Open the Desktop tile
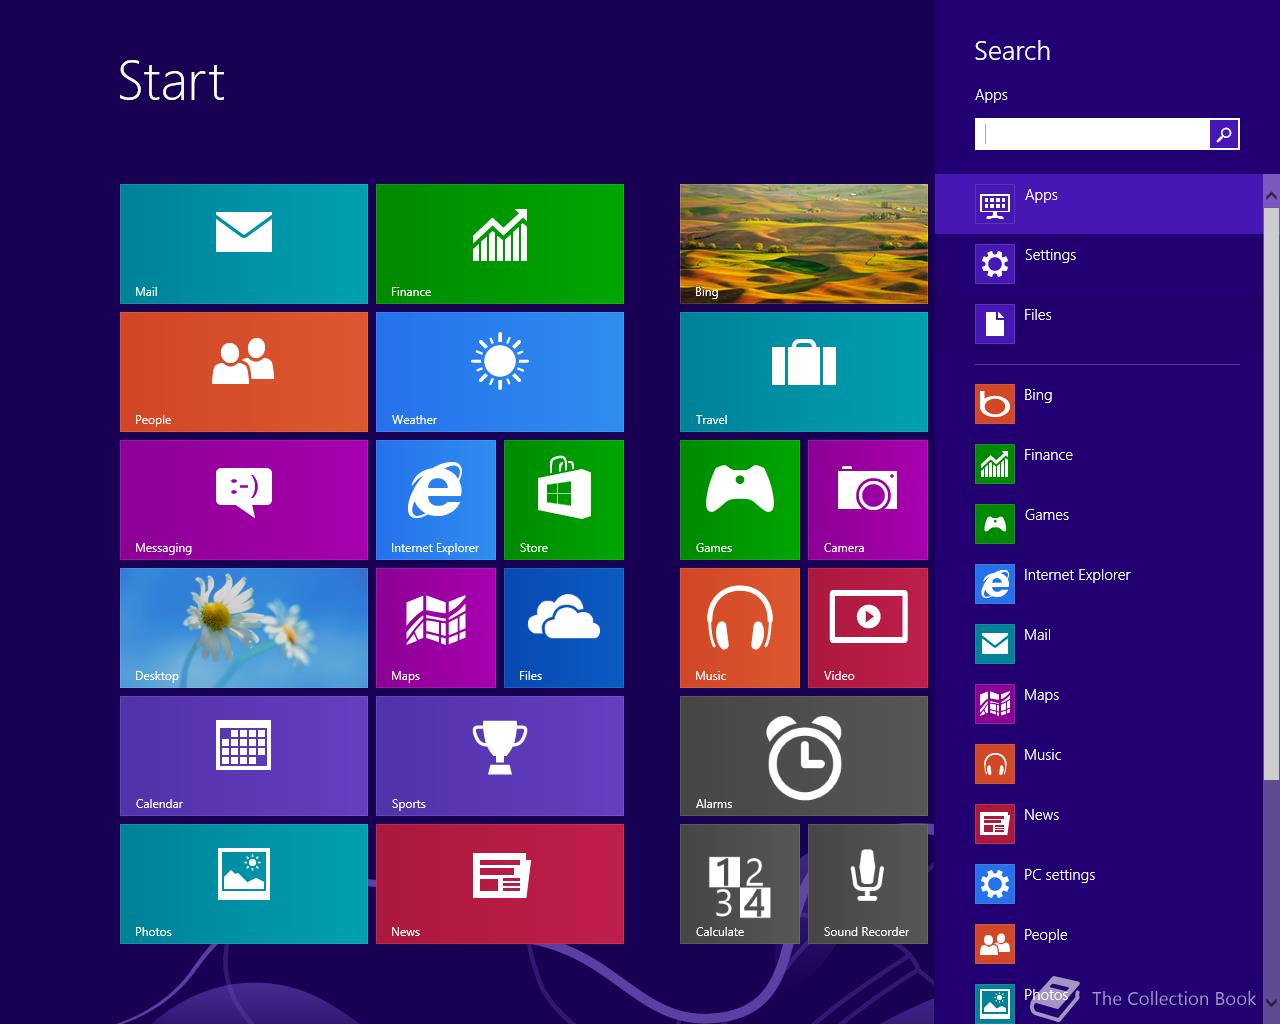Screen dimensions: 1280x1024 244,628
